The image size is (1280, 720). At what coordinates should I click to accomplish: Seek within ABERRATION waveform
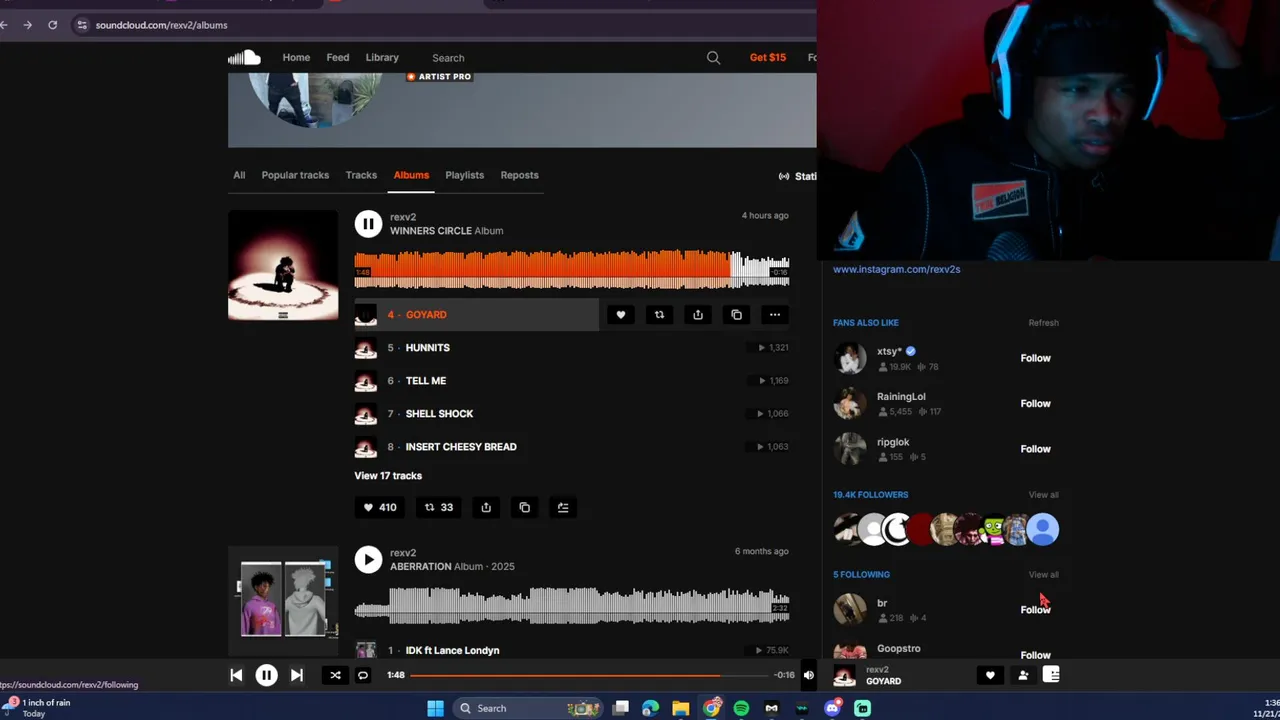(x=571, y=605)
